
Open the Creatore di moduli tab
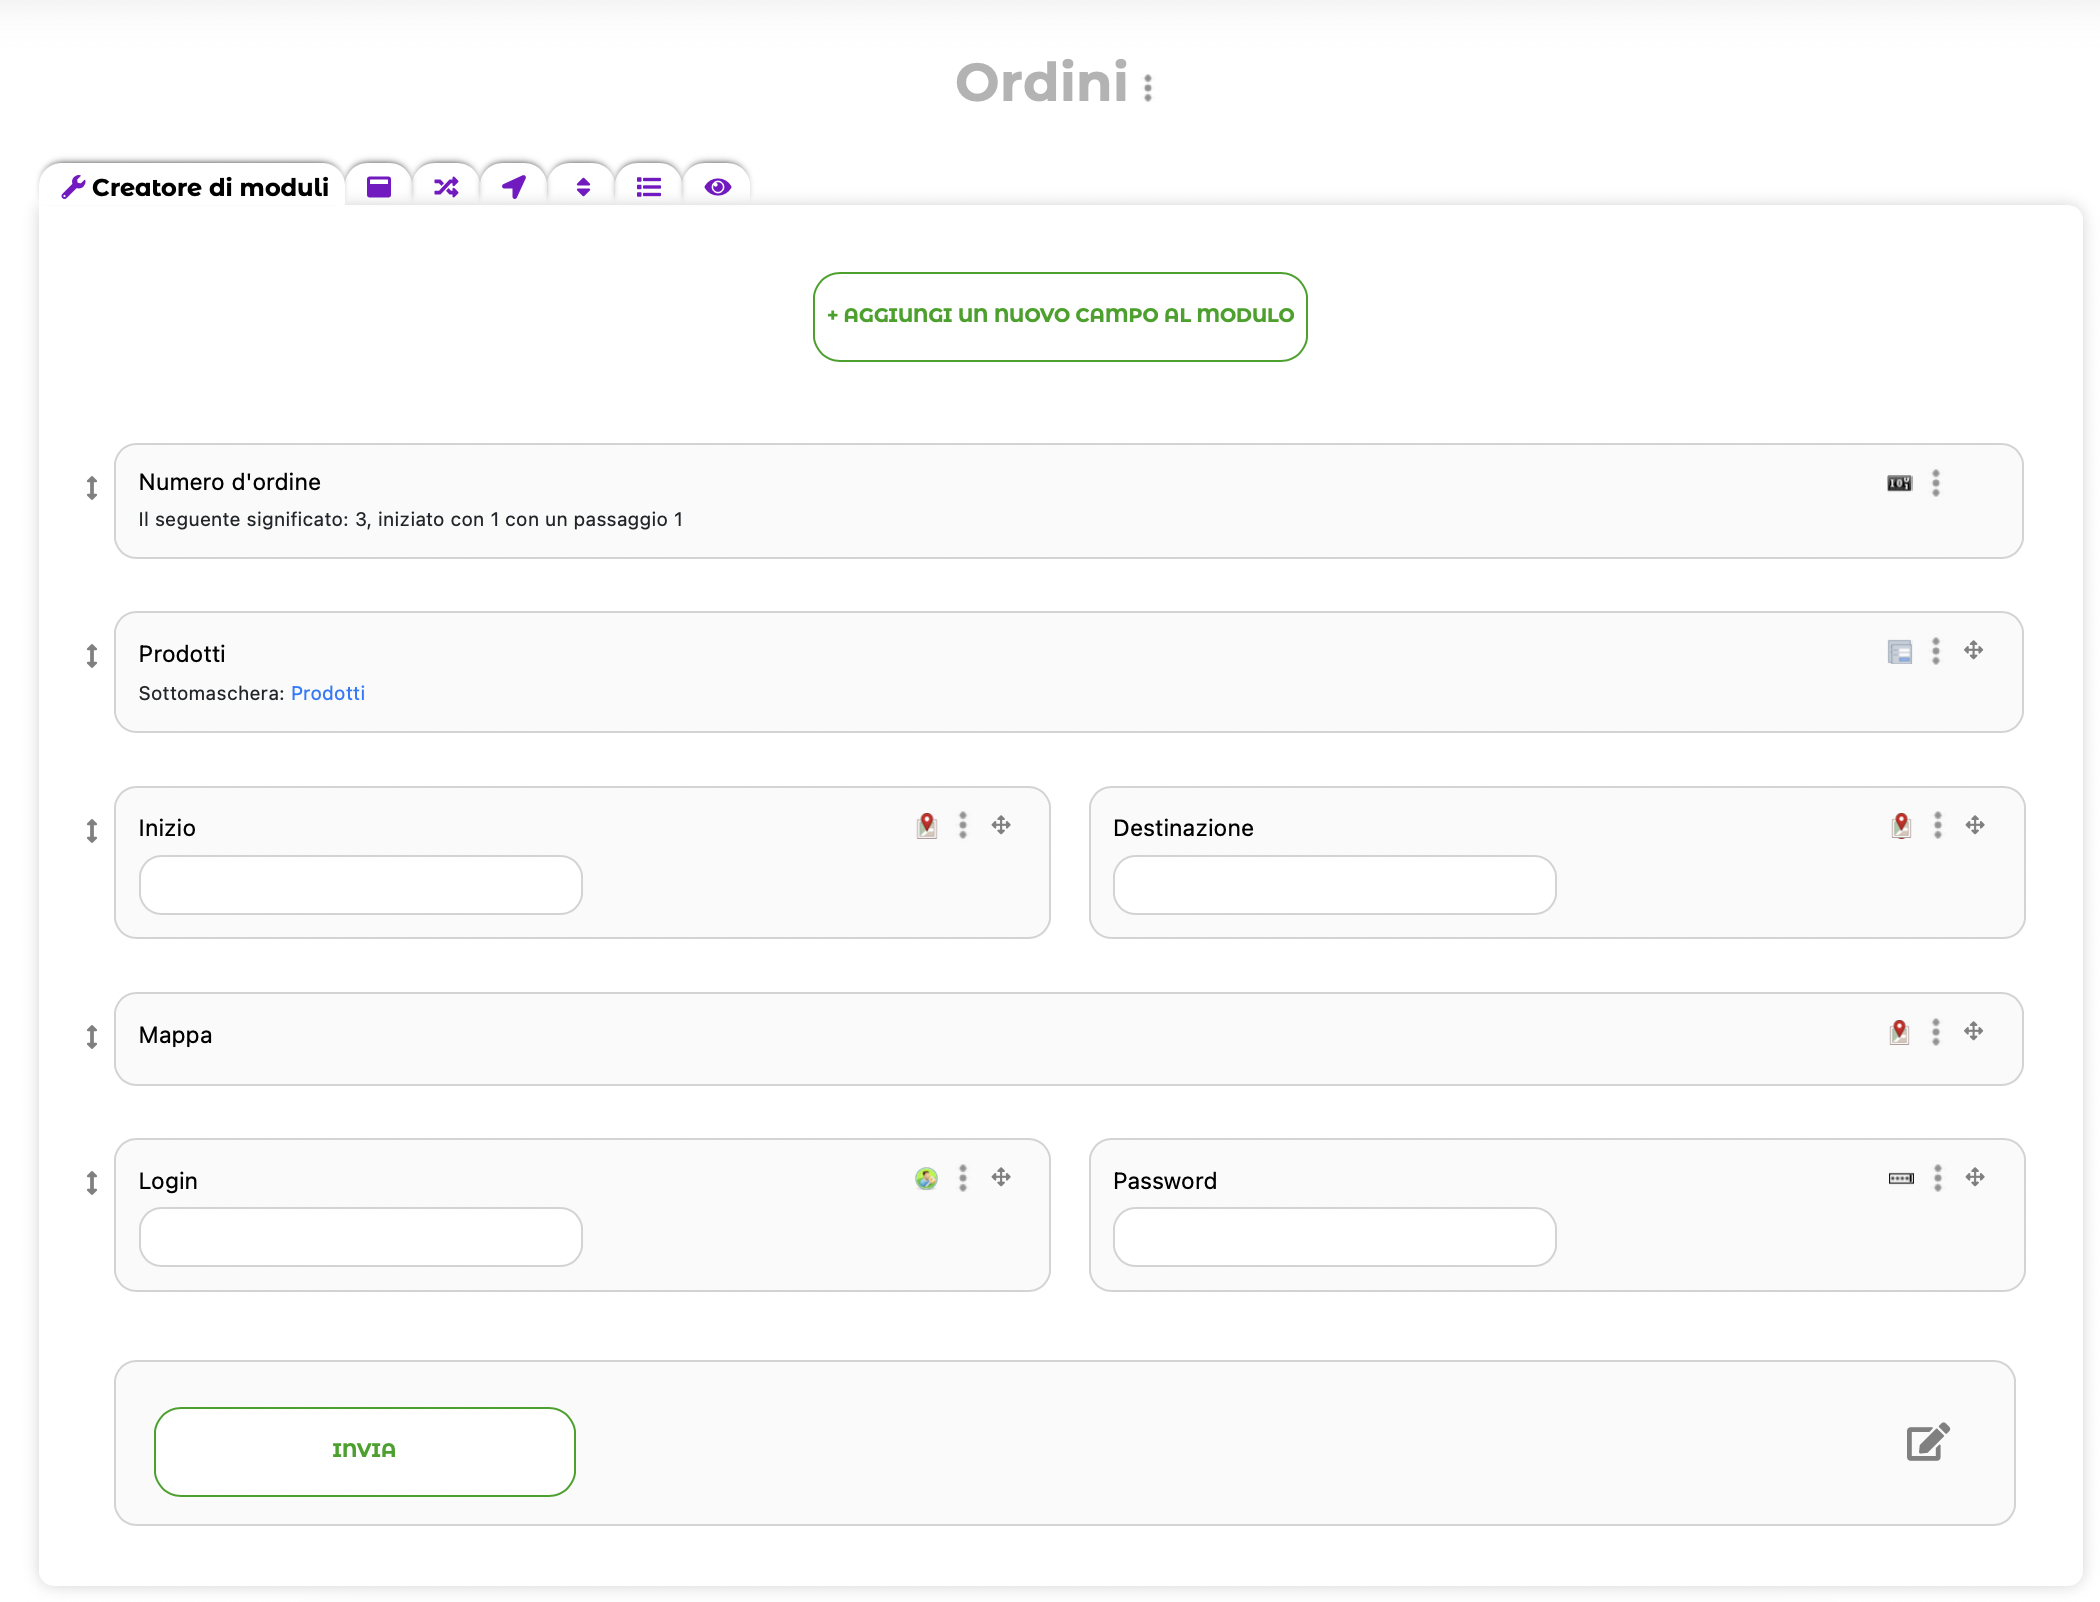point(194,187)
